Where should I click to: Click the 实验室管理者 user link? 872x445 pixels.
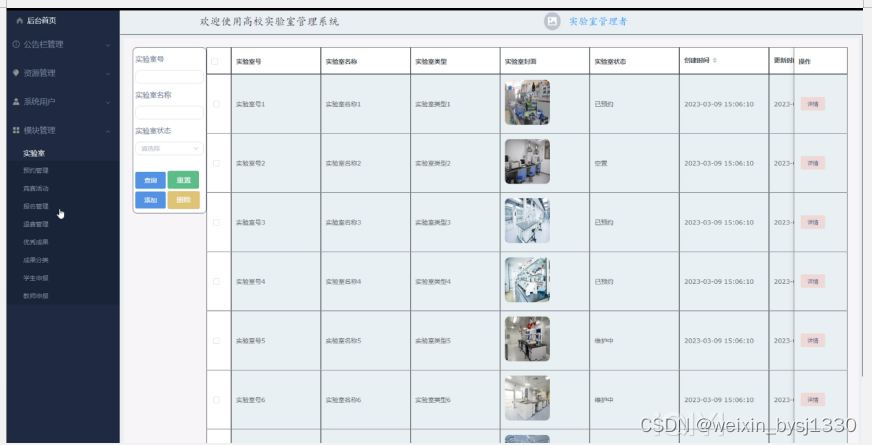pos(598,21)
